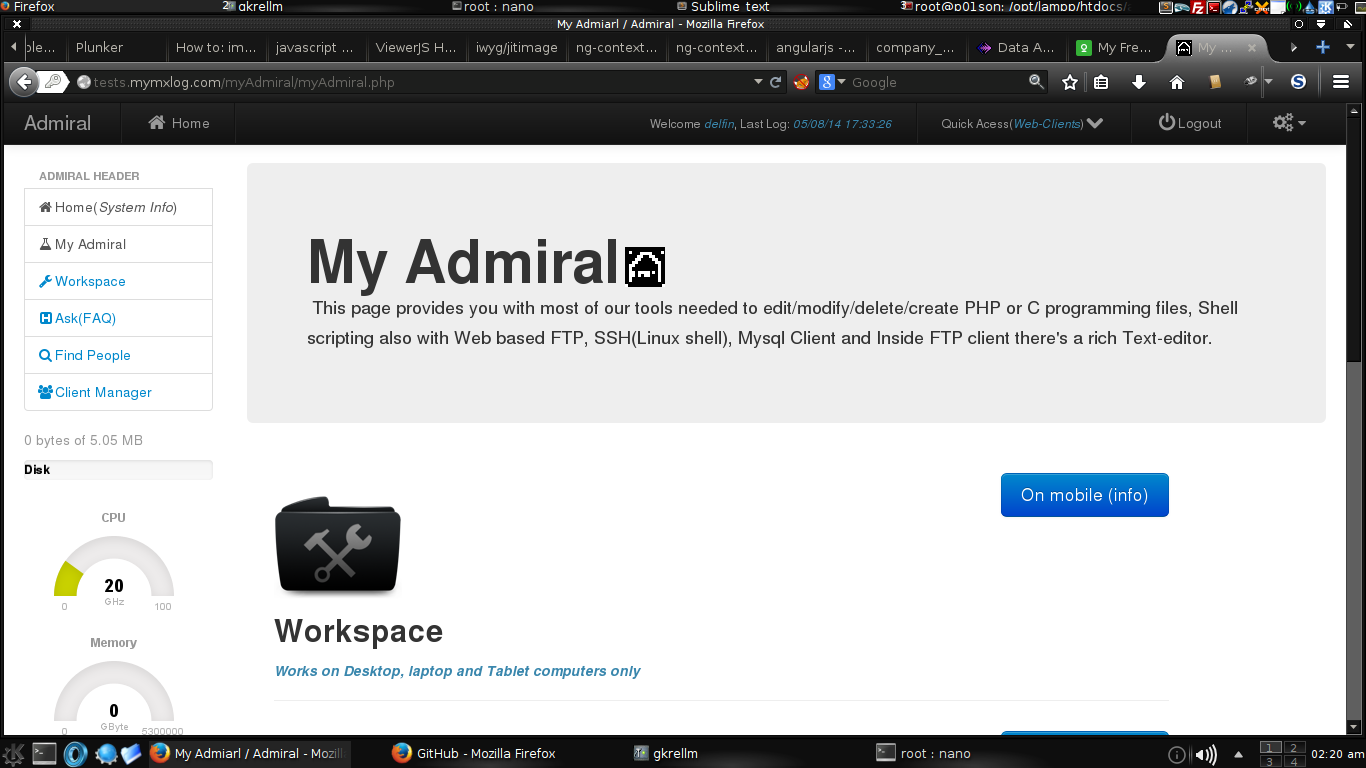Open Client Manager in the sidebar
The width and height of the screenshot is (1366, 768).
[103, 392]
